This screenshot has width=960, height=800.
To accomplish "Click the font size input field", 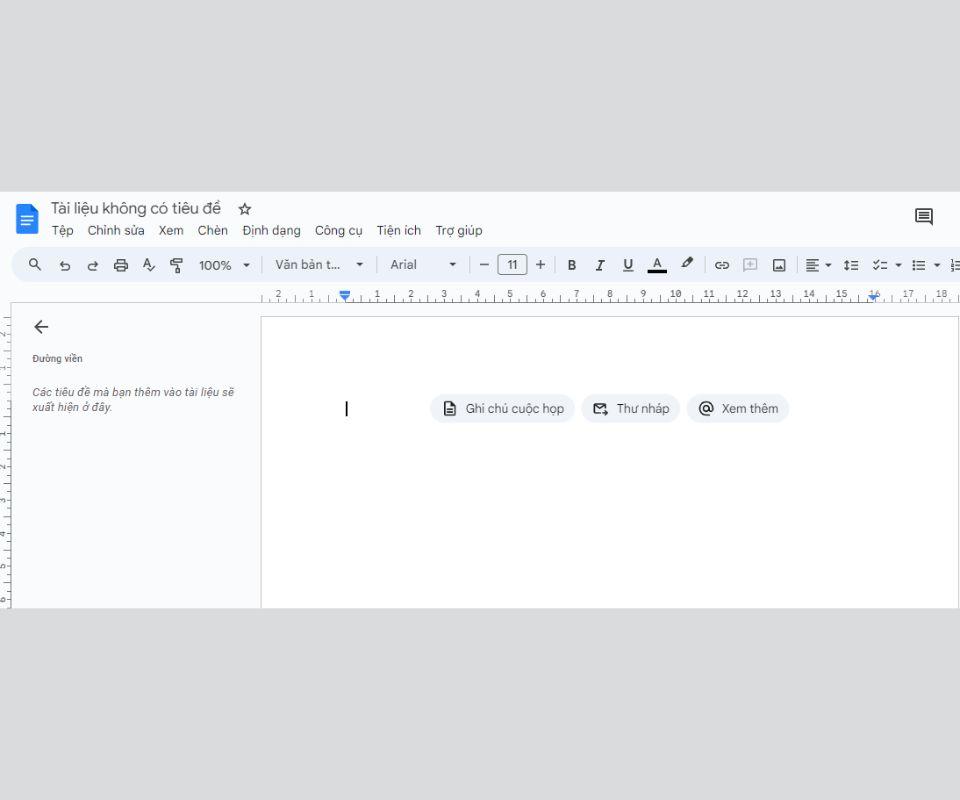I will coord(512,265).
